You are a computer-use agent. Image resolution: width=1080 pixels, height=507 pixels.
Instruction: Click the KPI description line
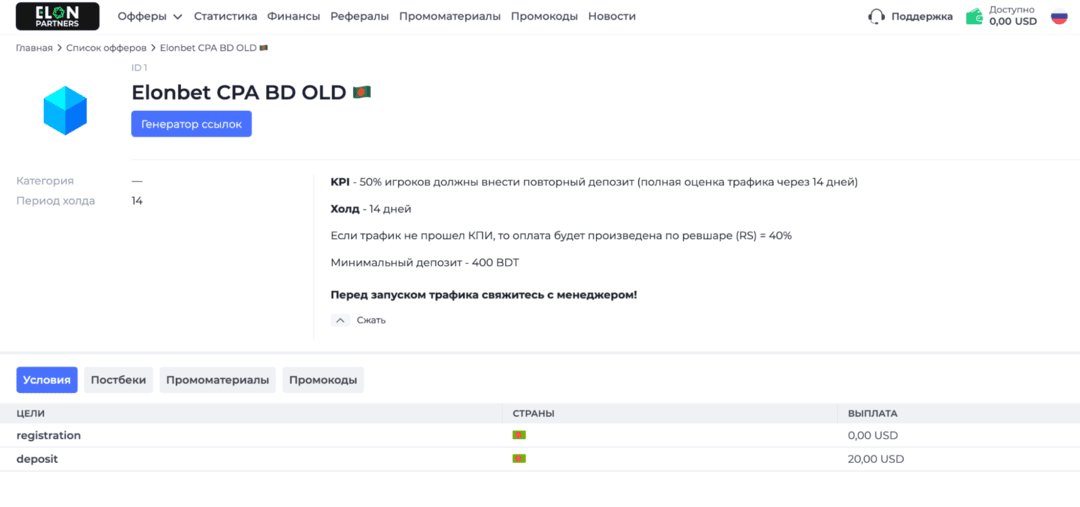594,182
